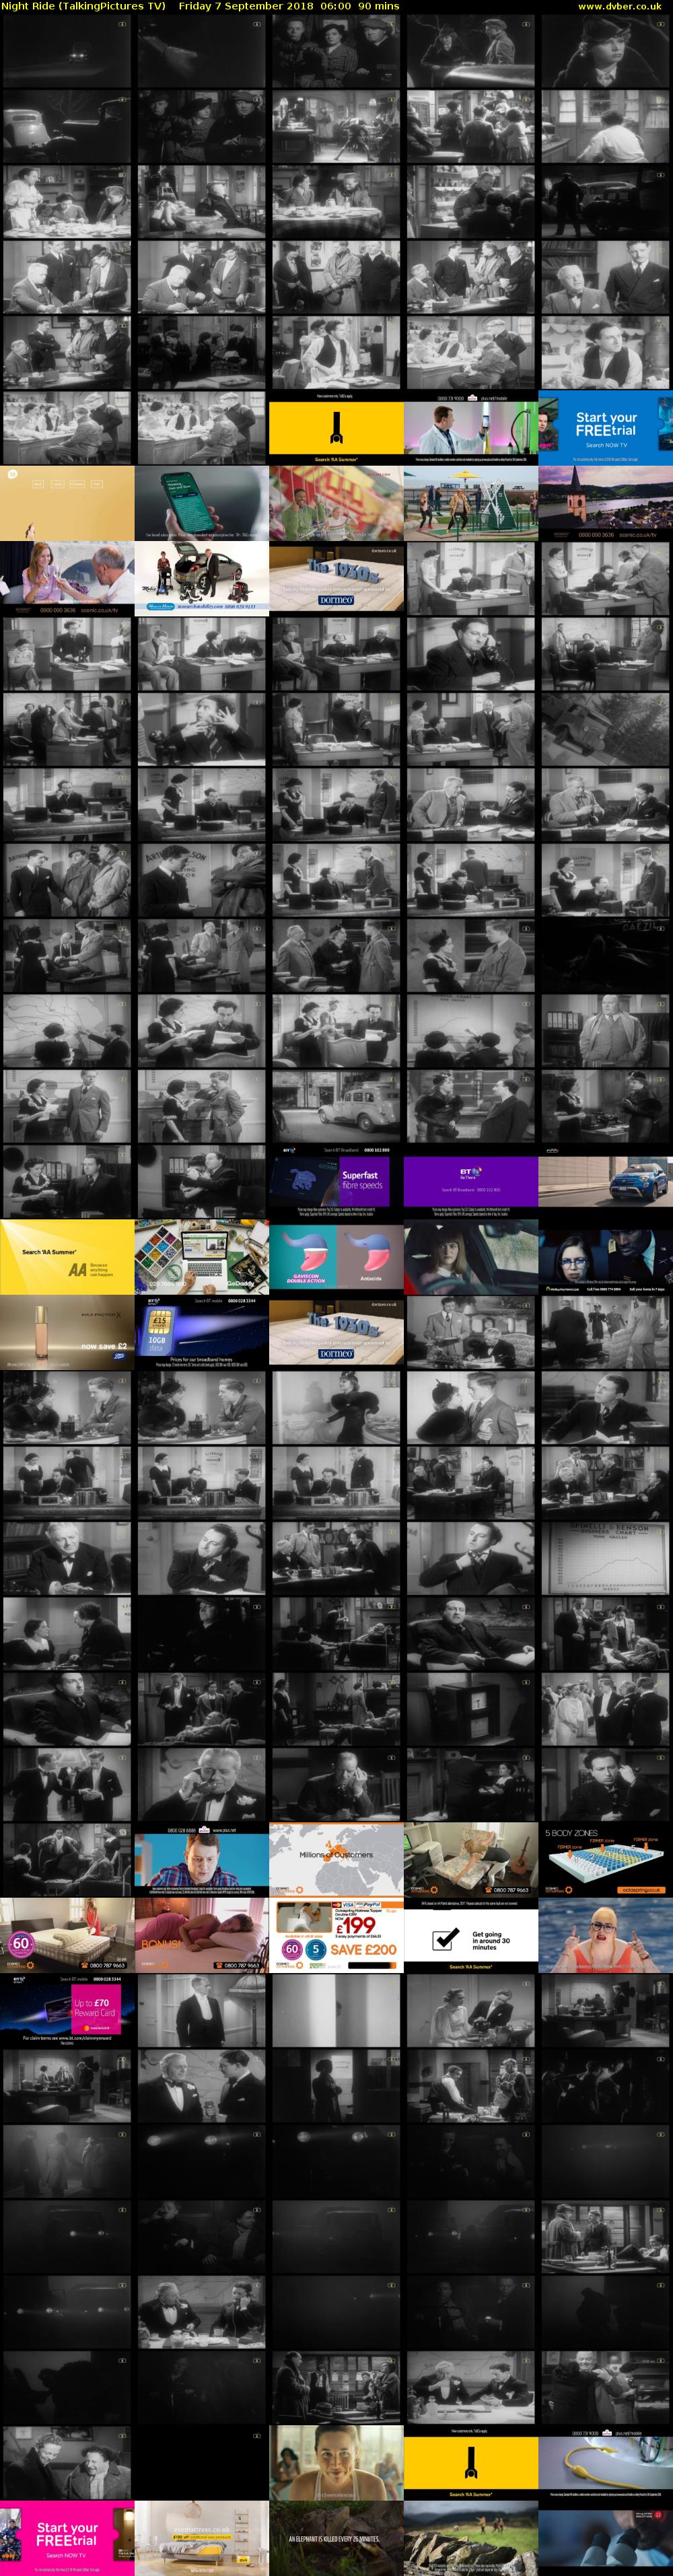The width and height of the screenshot is (673, 2576).
Task: Select the blonde woman thumbs-up ad thumbnail
Action: (x=605, y=1935)
